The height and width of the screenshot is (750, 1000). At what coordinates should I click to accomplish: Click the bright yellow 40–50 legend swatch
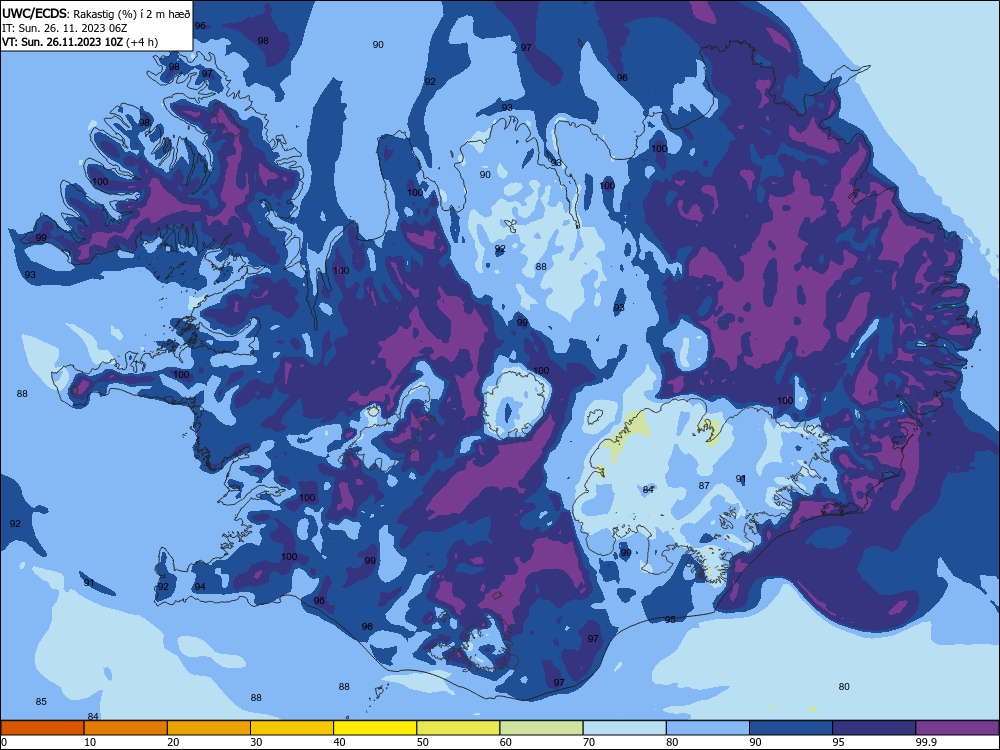(x=375, y=728)
